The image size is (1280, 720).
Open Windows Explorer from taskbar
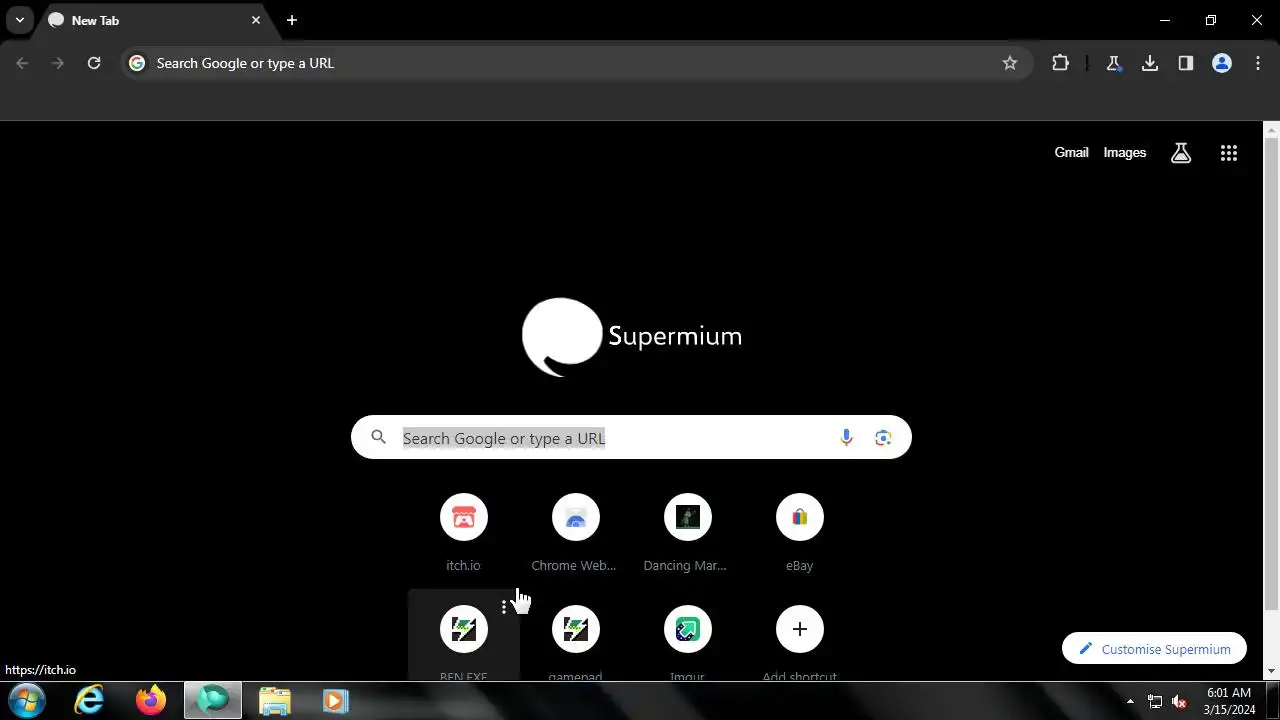(x=274, y=700)
